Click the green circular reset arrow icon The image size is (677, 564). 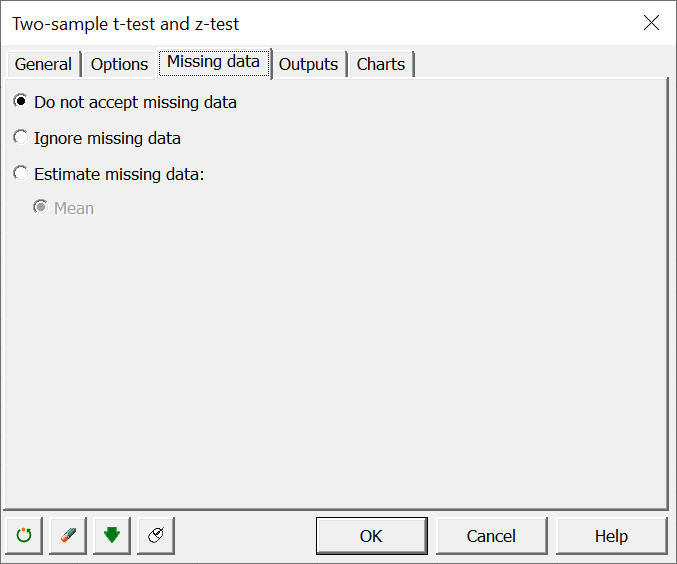click(24, 535)
